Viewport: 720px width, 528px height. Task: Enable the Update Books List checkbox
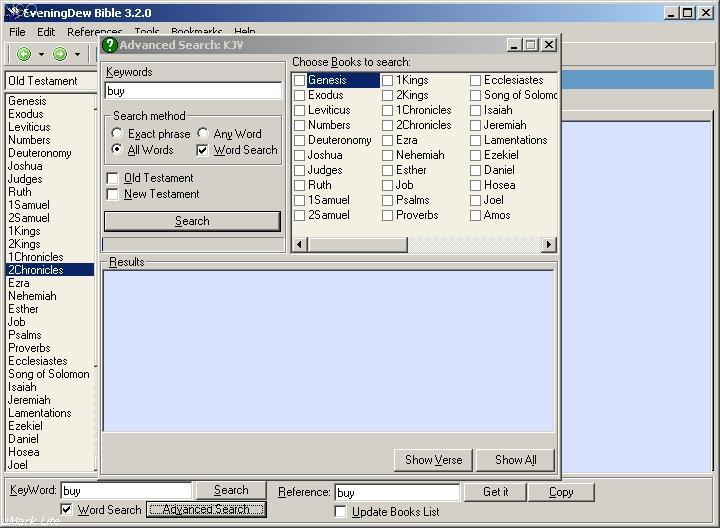[340, 511]
